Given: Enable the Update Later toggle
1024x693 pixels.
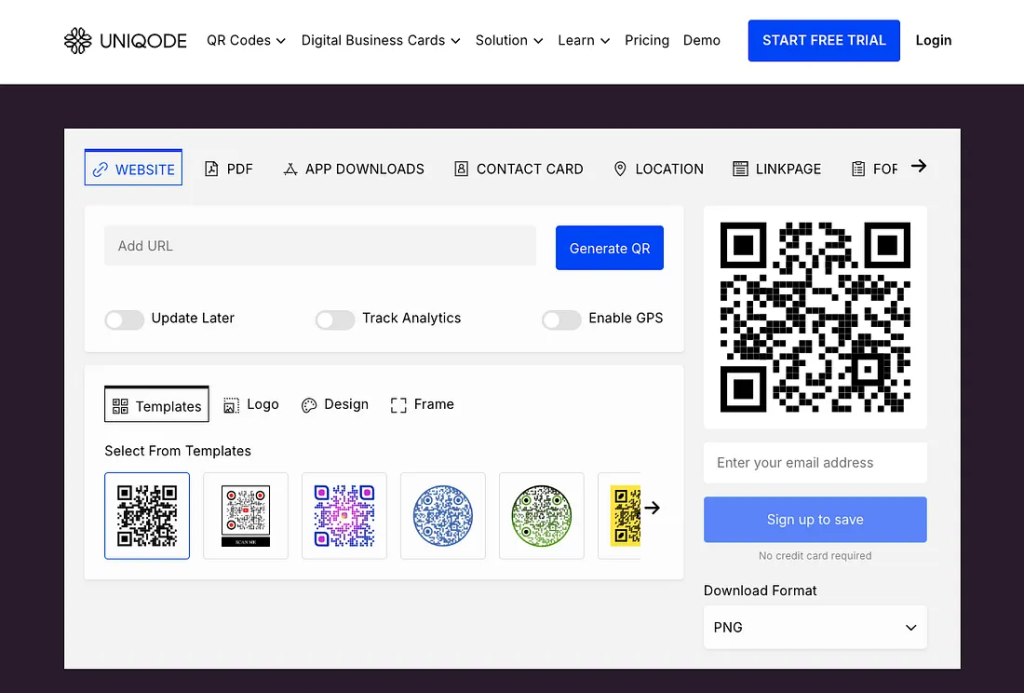Looking at the screenshot, I should click(124, 319).
